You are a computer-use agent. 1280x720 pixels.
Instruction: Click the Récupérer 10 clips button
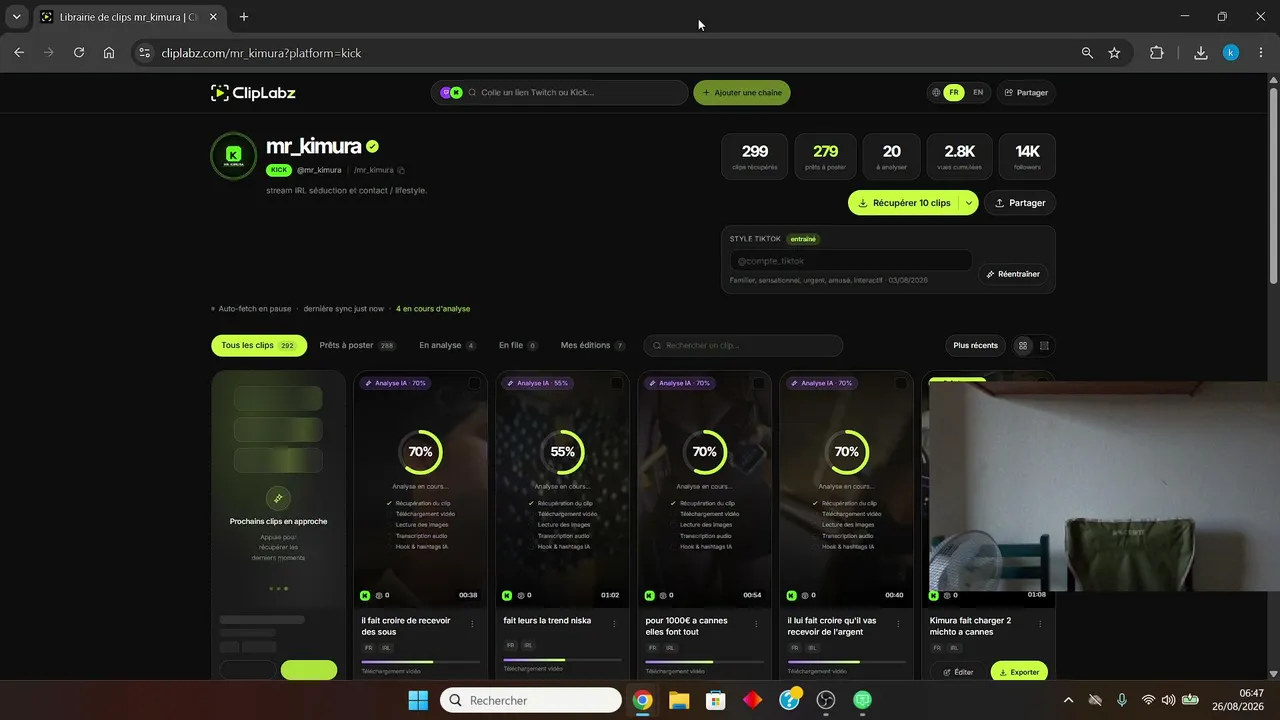point(904,203)
